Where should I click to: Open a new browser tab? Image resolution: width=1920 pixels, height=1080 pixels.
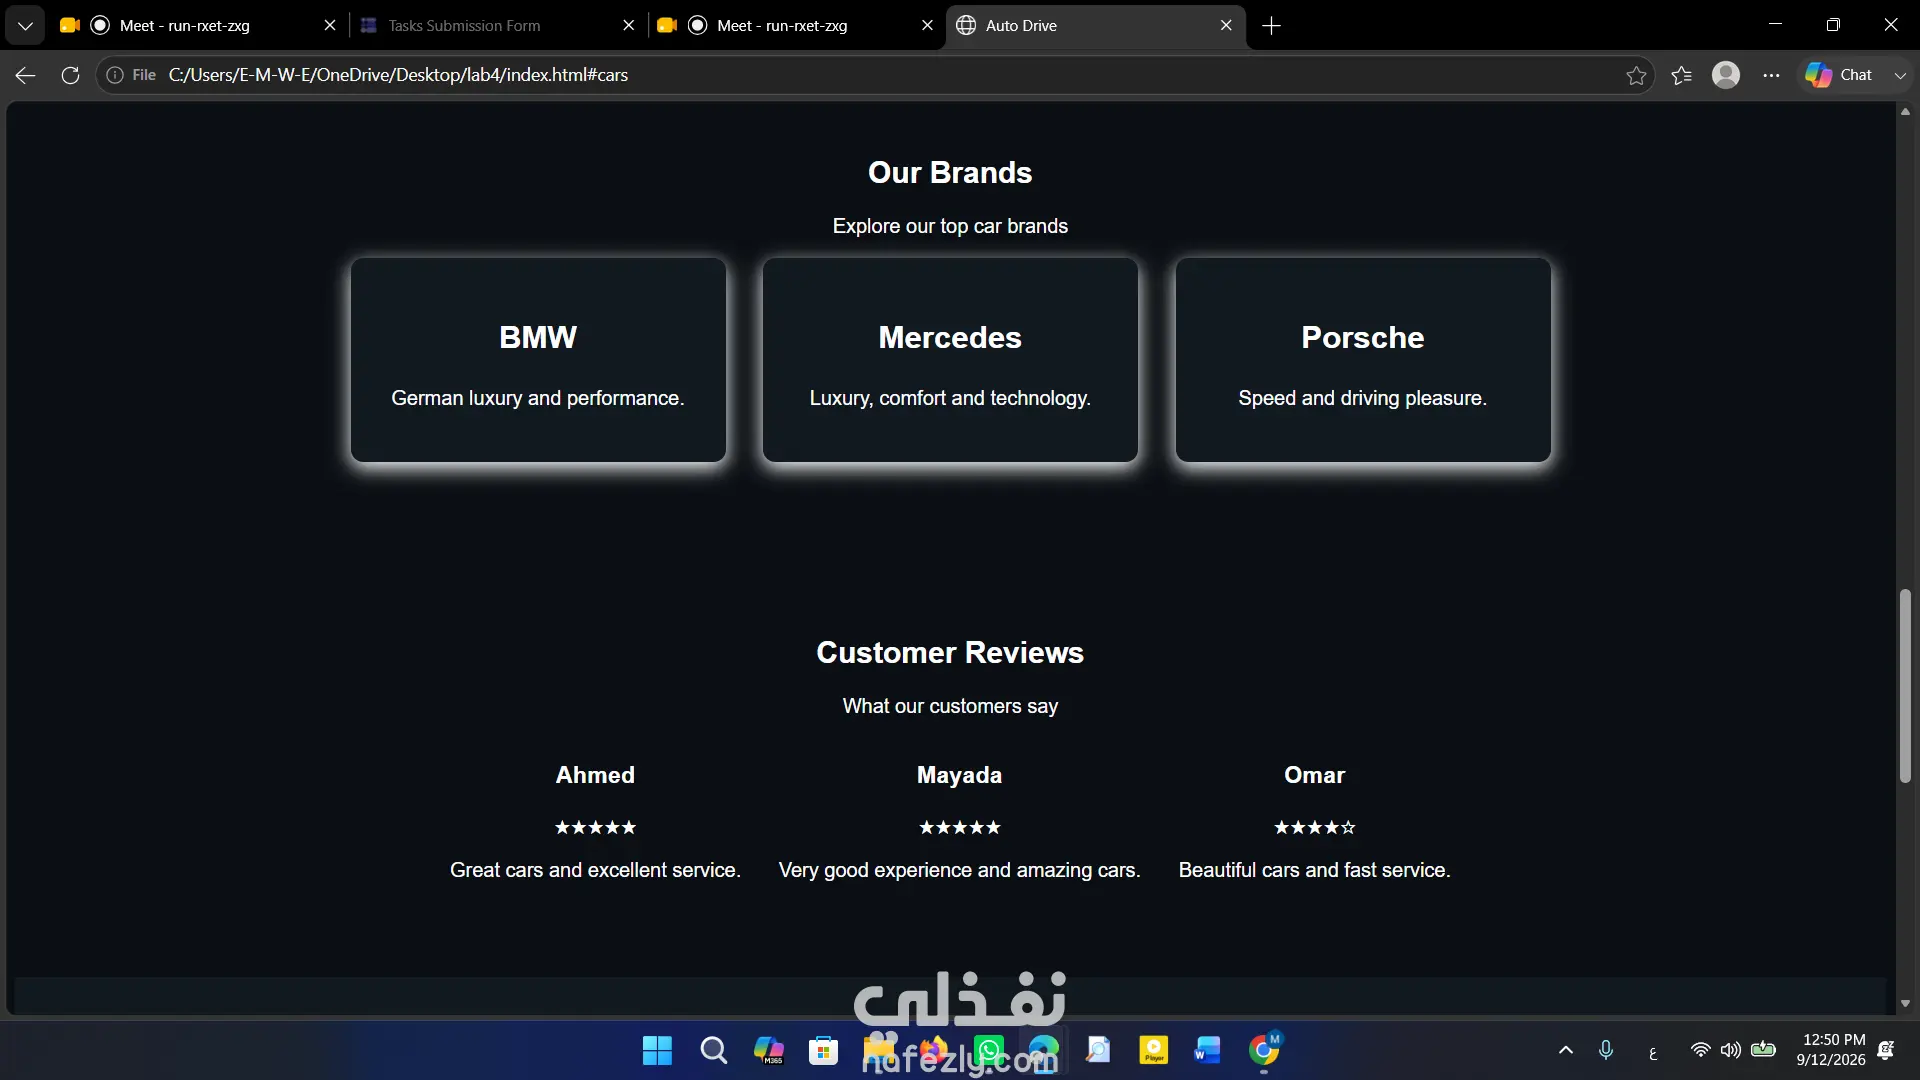(1272, 26)
